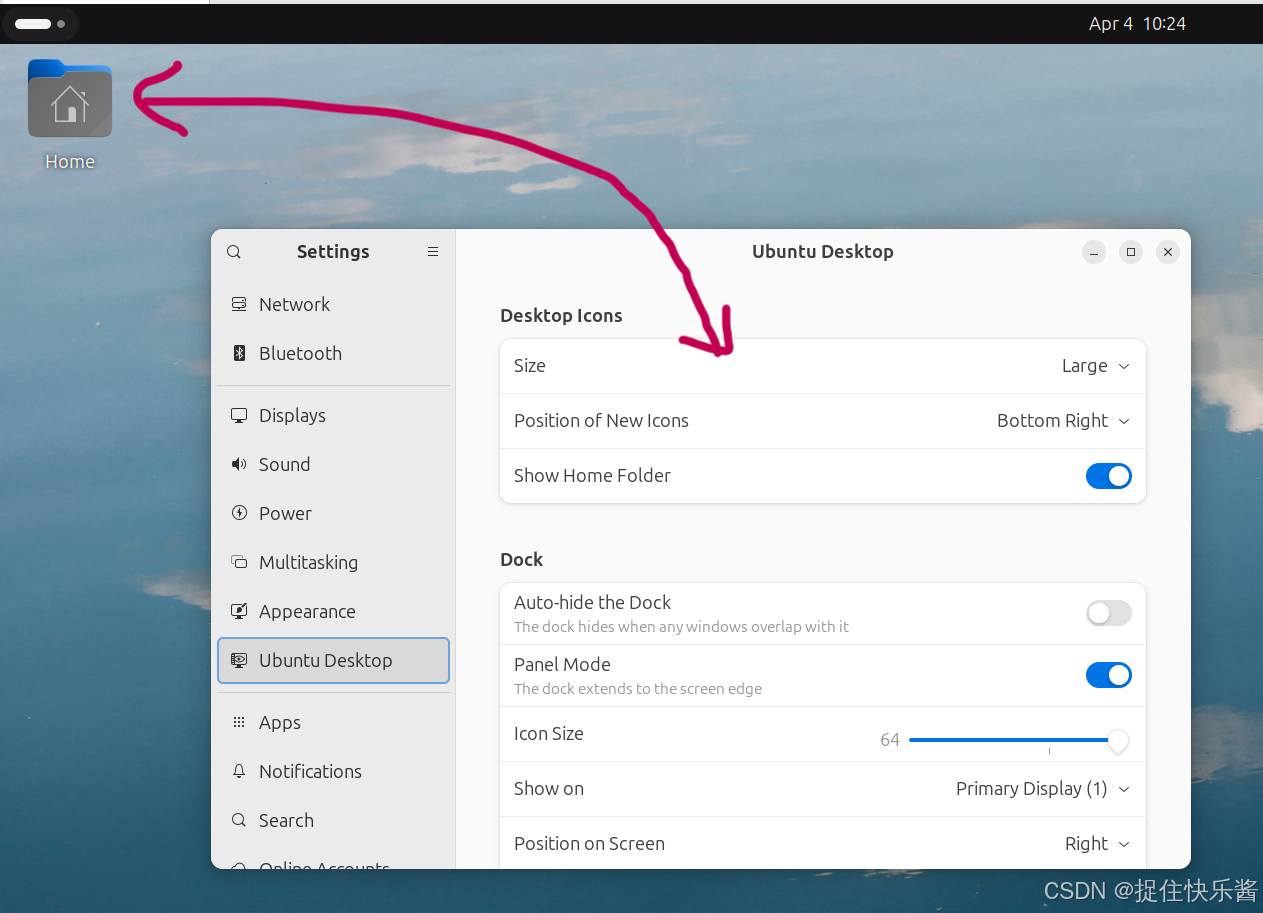Click the Desktop Icons section heading
Image resolution: width=1263 pixels, height=913 pixels.
tap(561, 316)
